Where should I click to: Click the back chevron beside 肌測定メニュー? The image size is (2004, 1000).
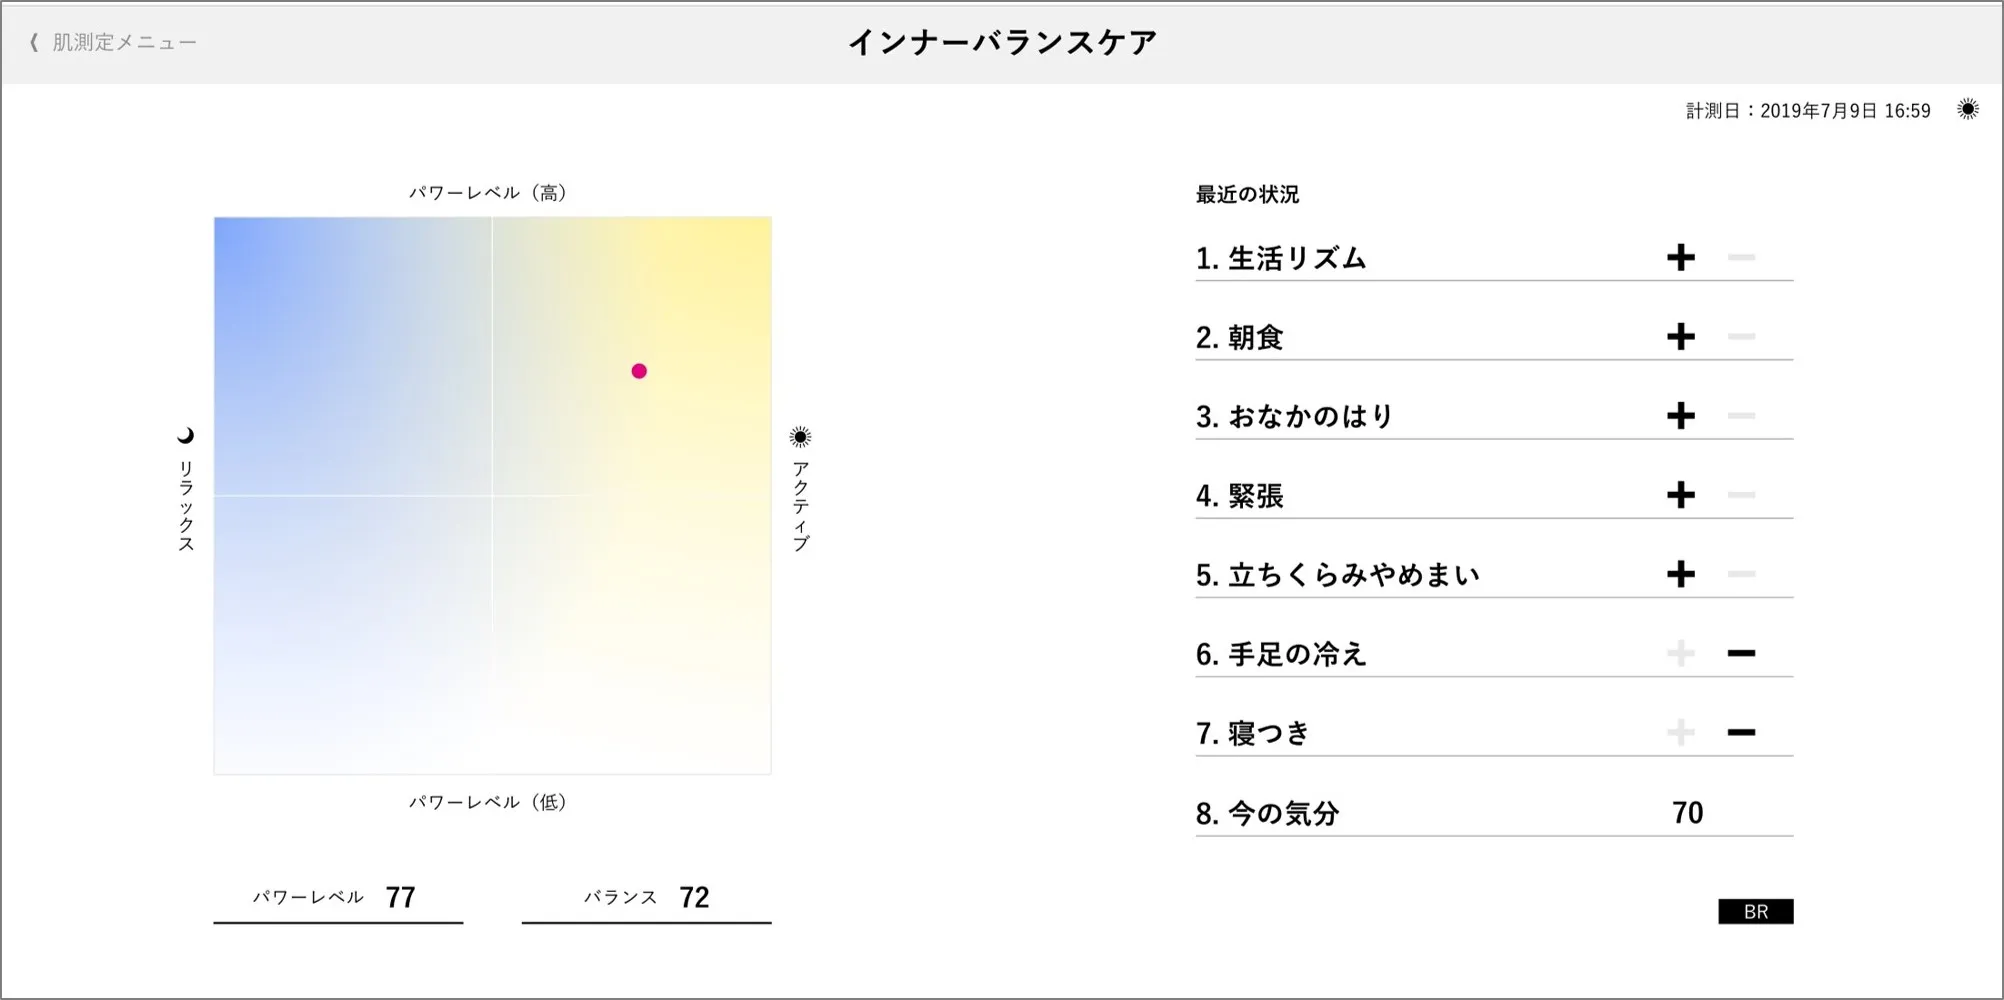(x=34, y=42)
